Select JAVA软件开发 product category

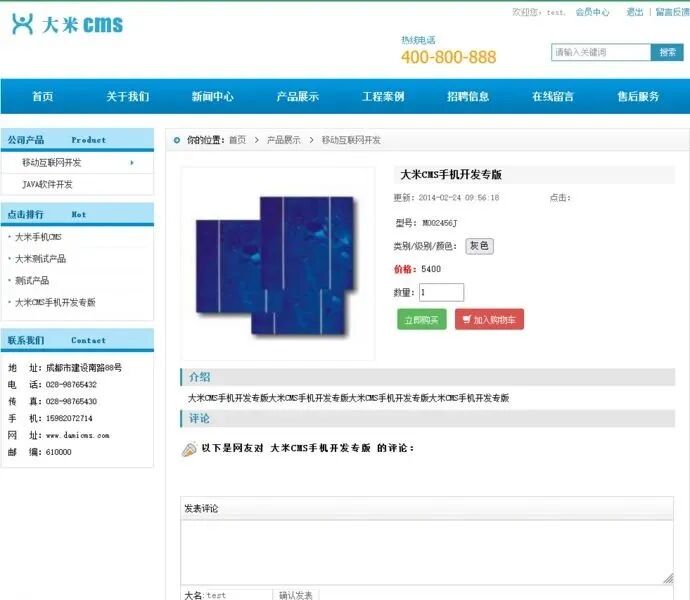47,184
